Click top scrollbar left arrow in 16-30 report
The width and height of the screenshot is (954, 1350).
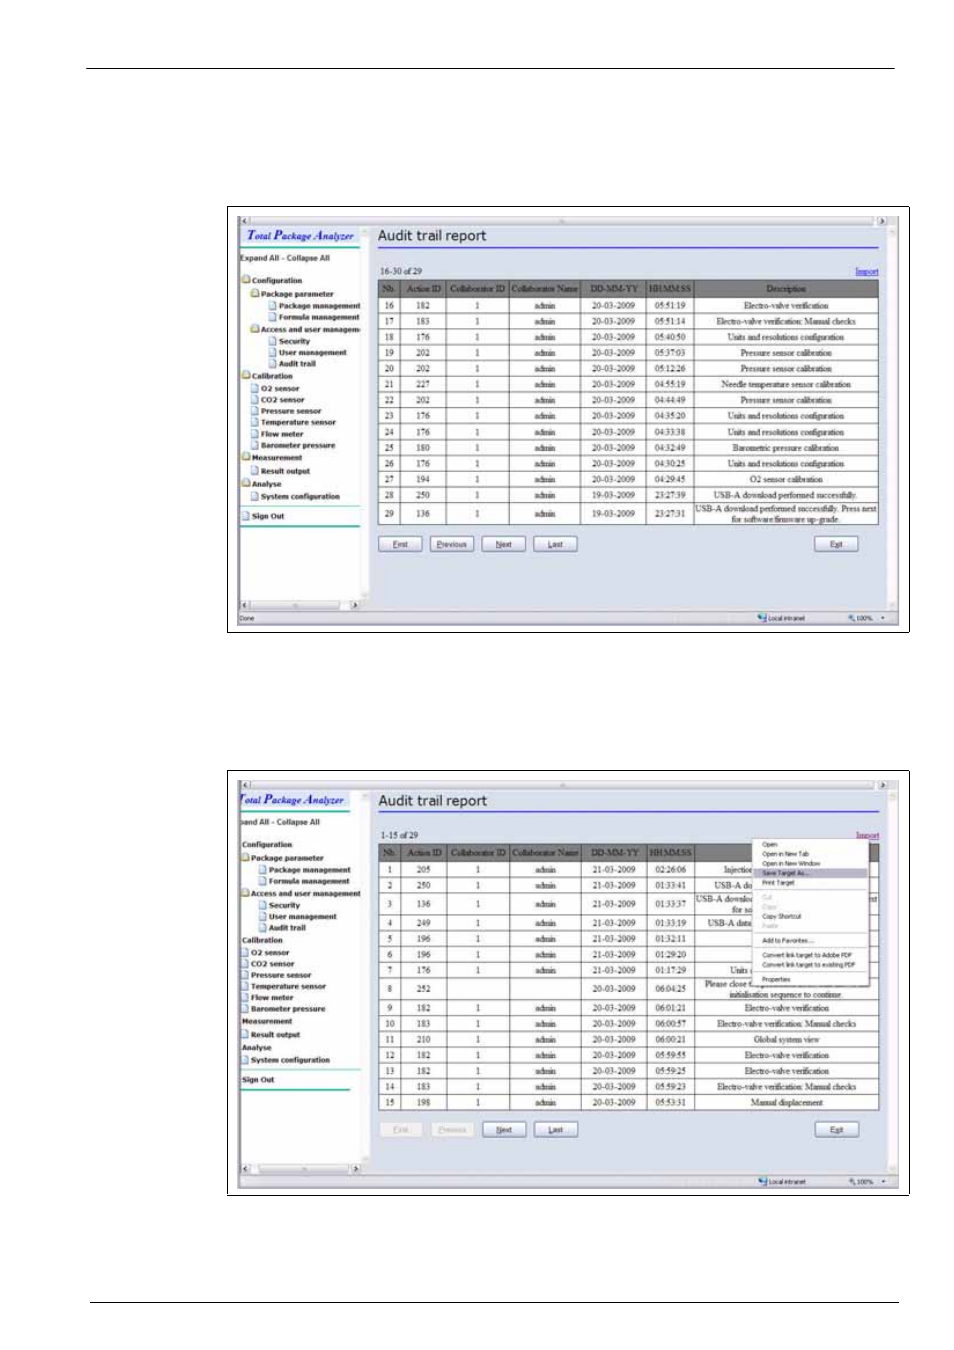click(x=245, y=221)
